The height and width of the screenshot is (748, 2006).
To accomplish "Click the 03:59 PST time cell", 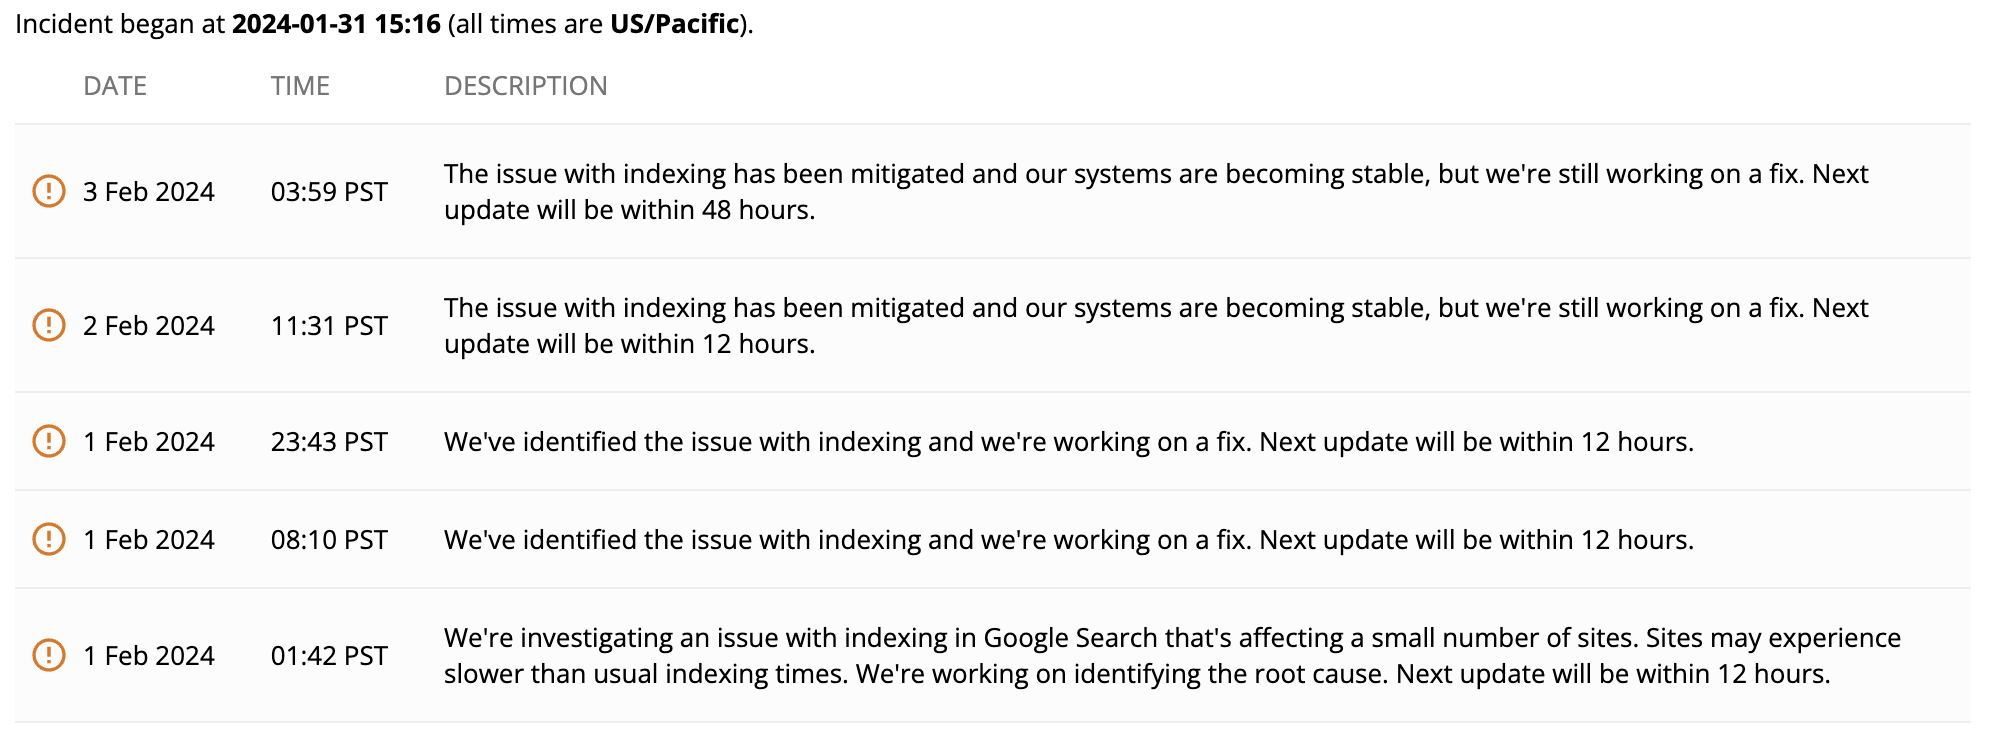I will pos(329,192).
